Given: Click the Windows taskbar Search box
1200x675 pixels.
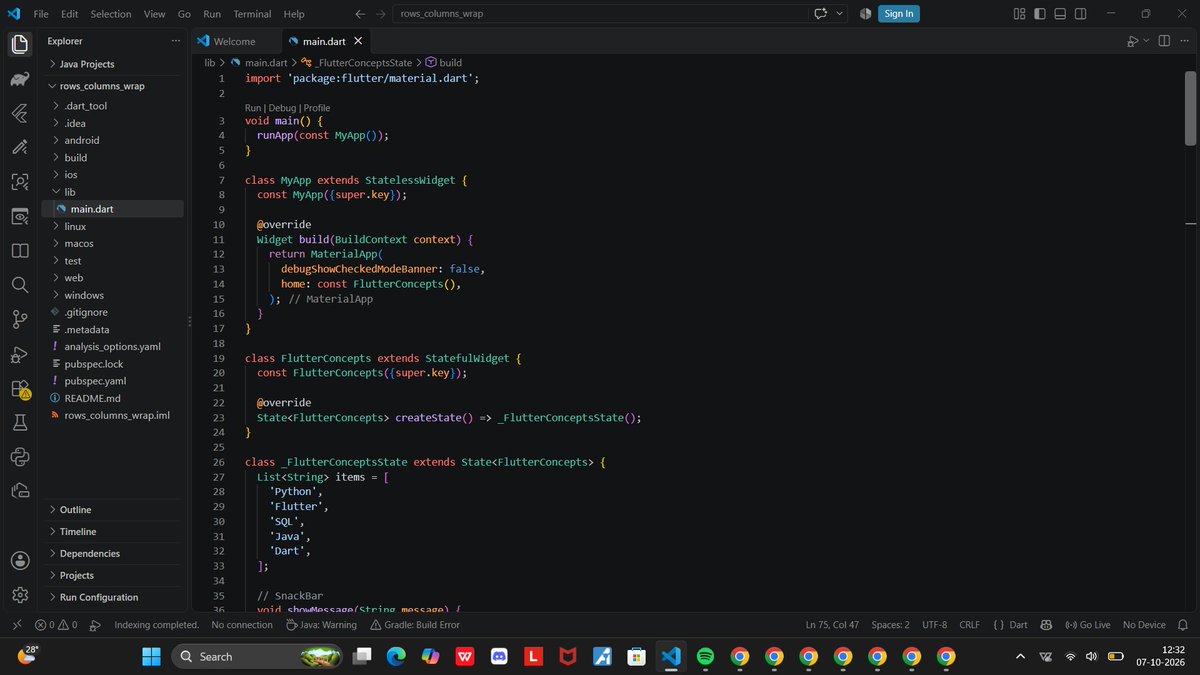Looking at the screenshot, I should [258, 657].
